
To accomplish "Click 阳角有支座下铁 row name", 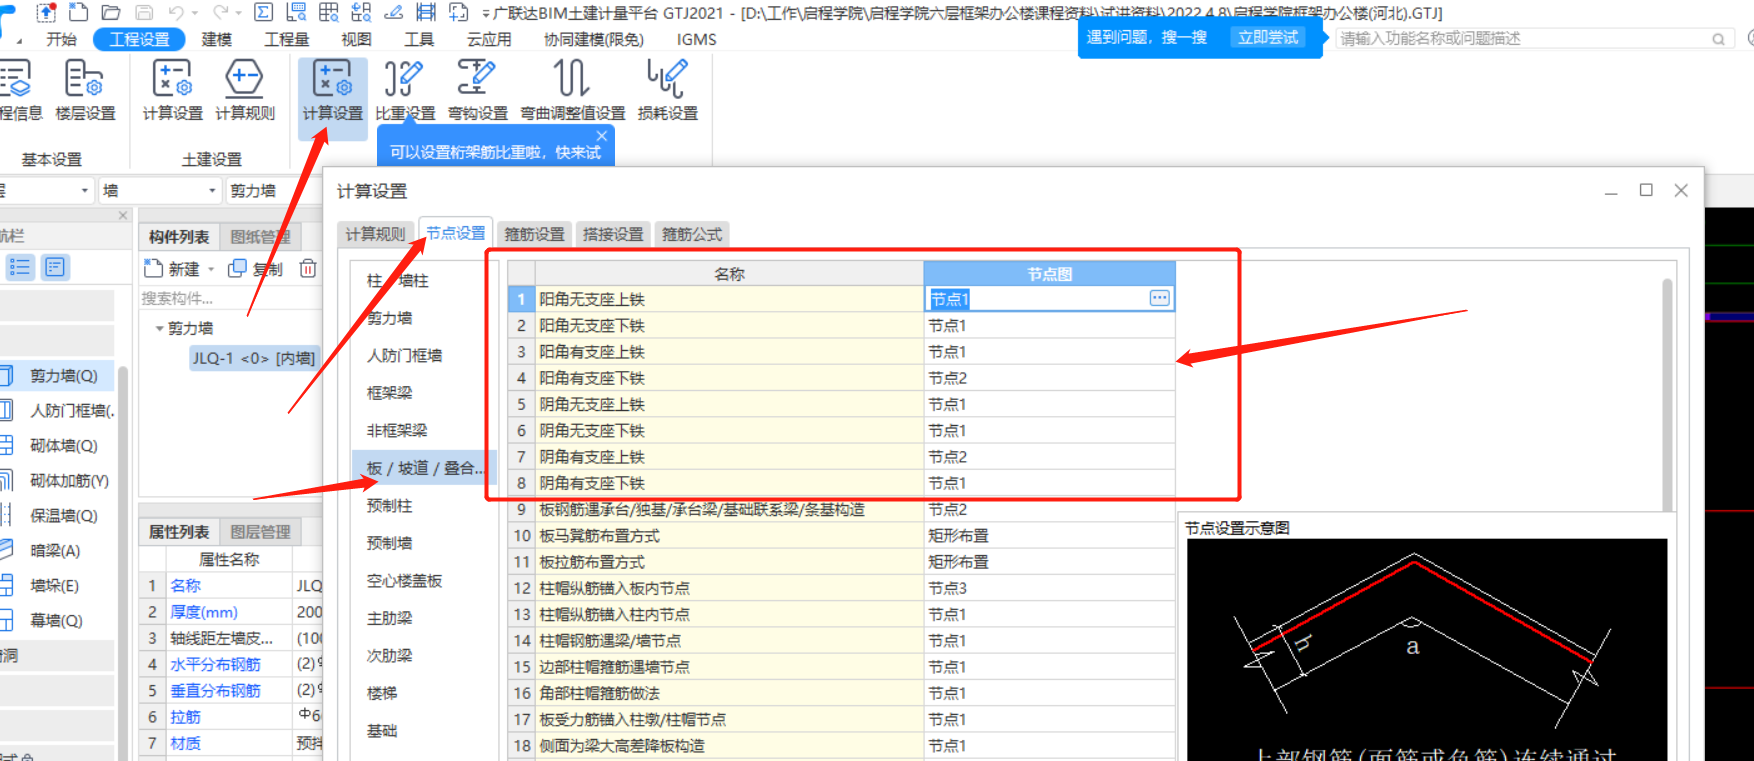I will click(x=592, y=378).
